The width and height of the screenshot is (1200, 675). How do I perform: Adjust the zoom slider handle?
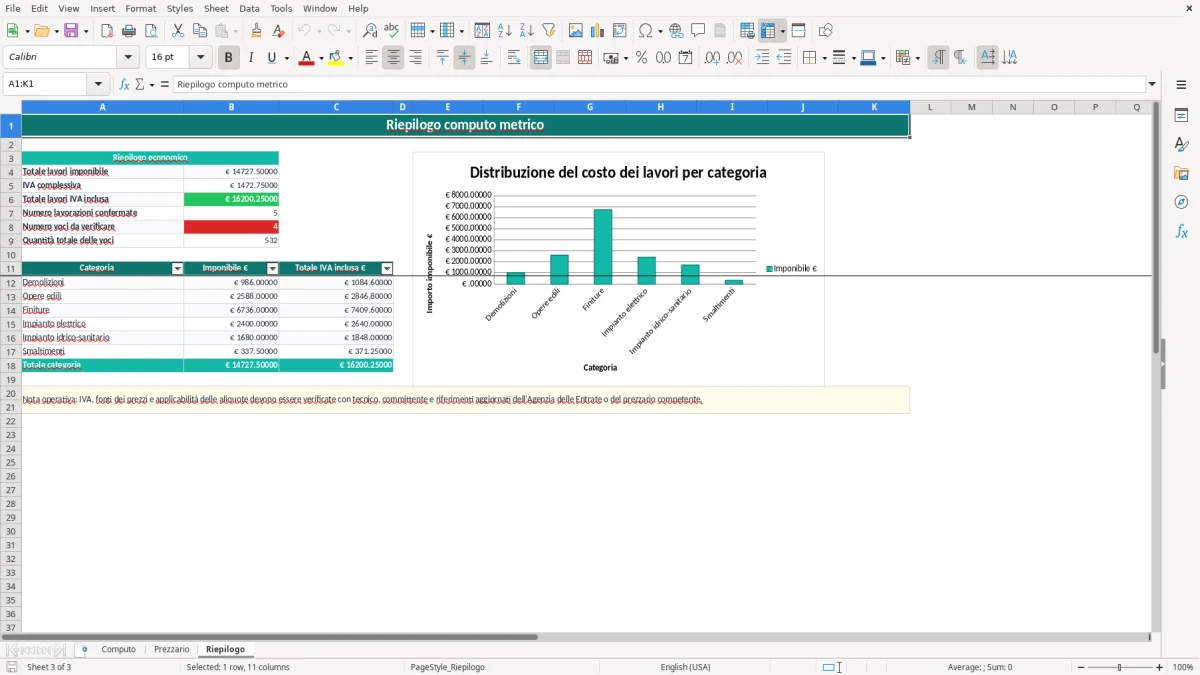(x=1120, y=667)
